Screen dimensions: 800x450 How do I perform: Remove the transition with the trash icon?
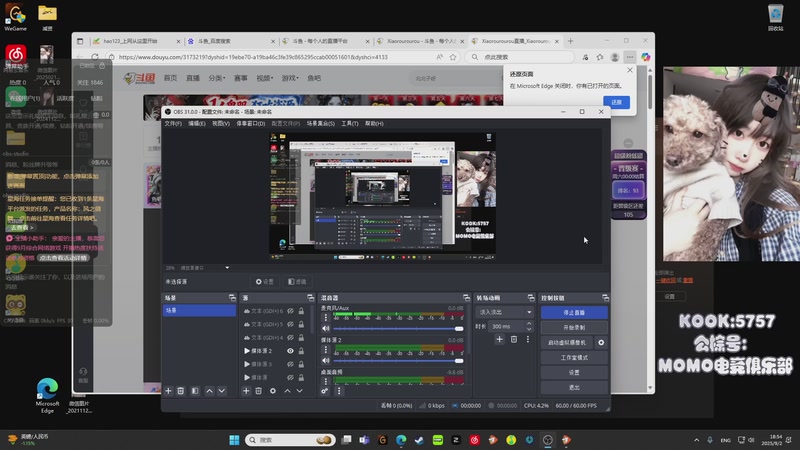(514, 339)
